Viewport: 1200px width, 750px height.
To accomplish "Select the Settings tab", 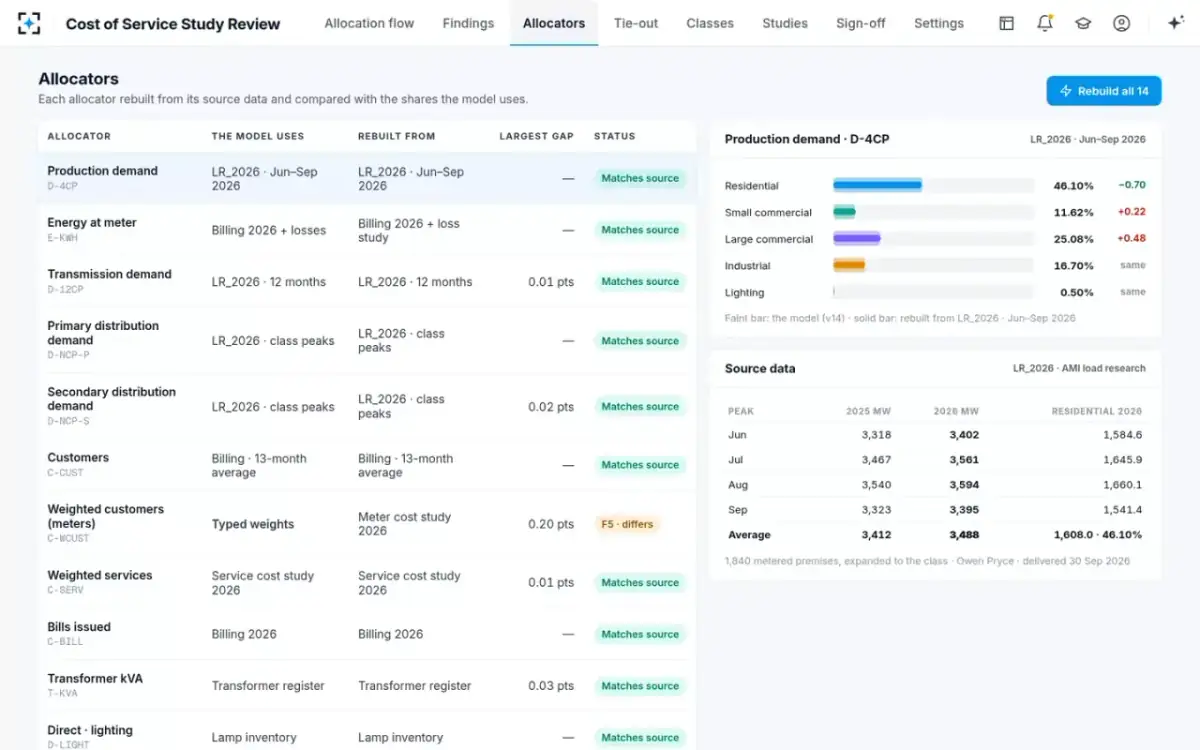I will 939,23.
